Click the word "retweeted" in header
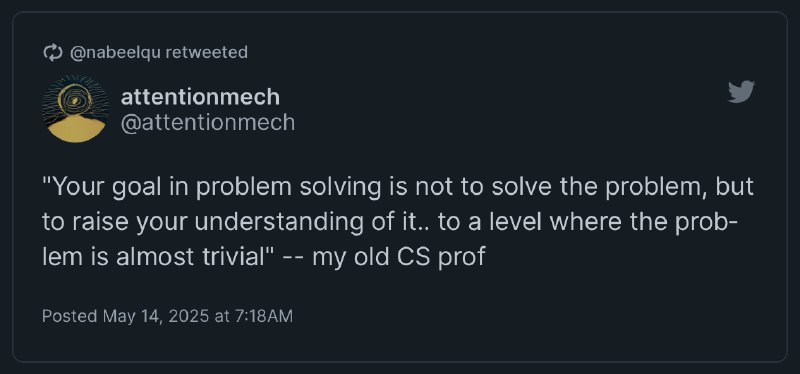 (207, 52)
